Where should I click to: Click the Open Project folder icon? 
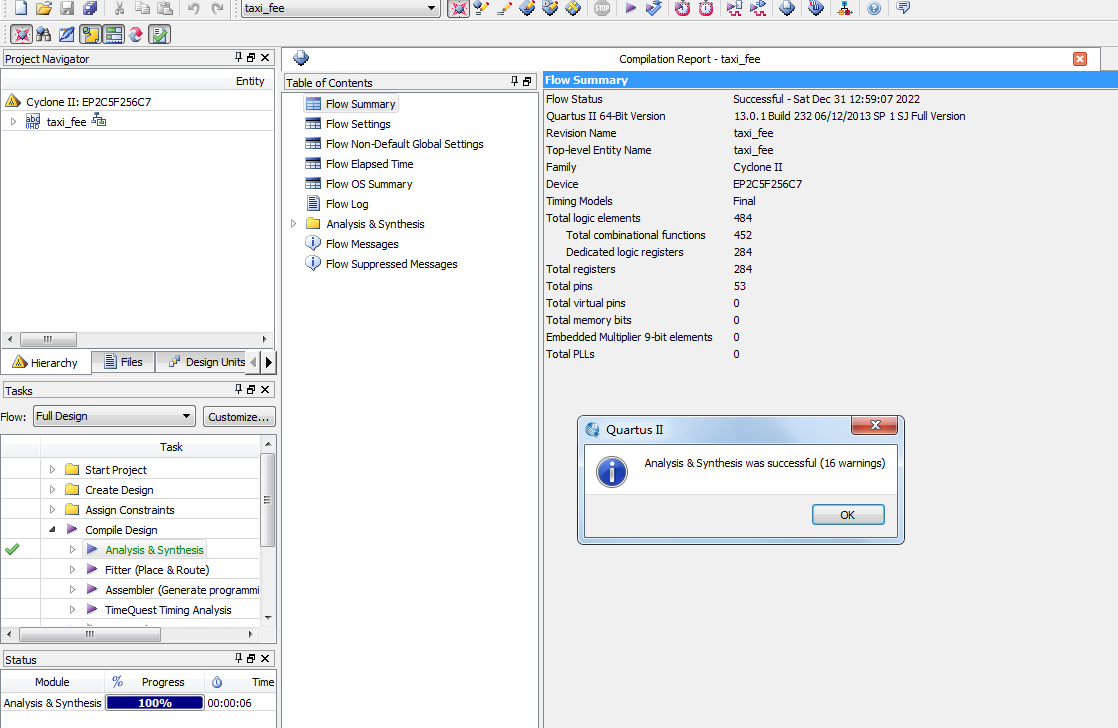pyautogui.click(x=43, y=8)
